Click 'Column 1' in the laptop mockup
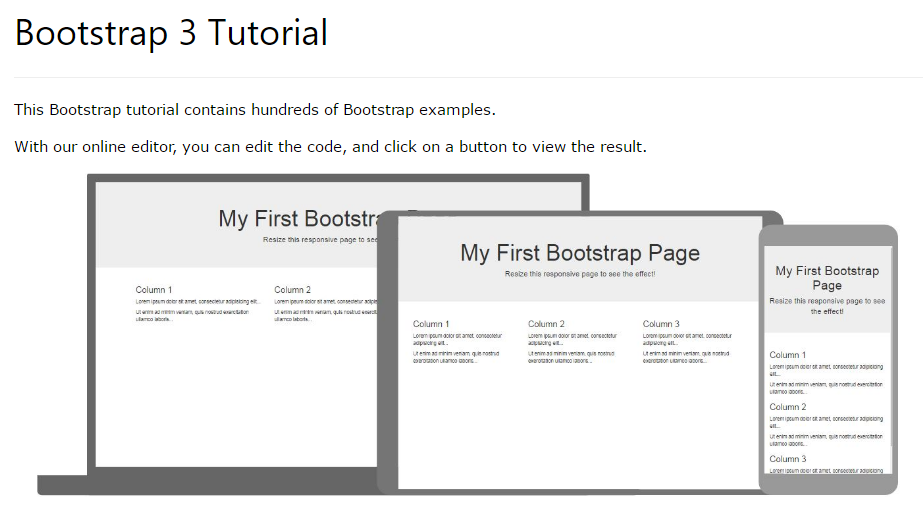This screenshot has height=509, width=923. (x=154, y=290)
